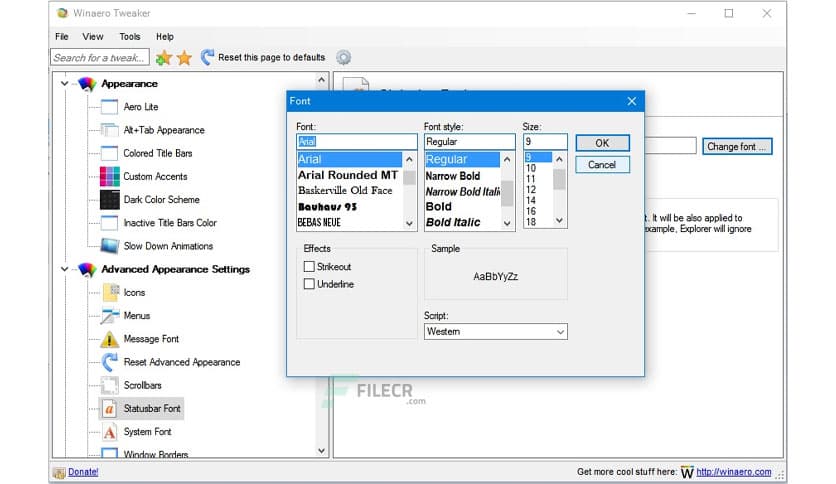Viewport: 836px width, 484px height.
Task: Click the Font name input field
Action: point(357,142)
